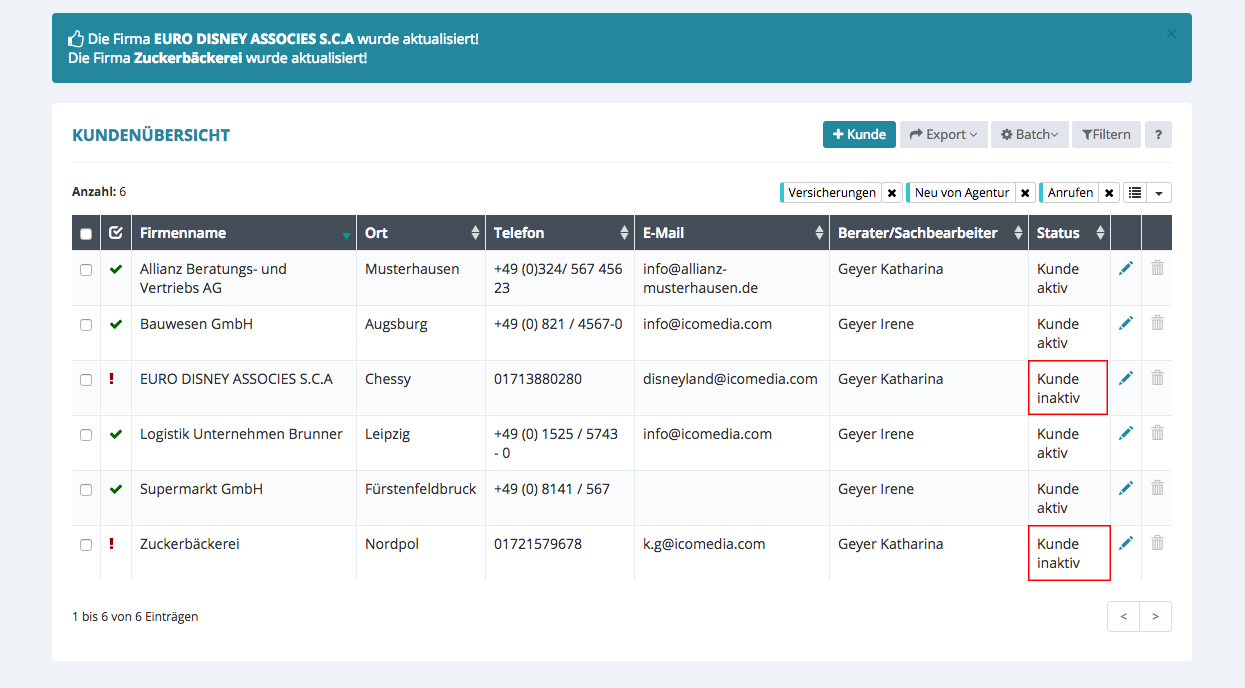Screen dimensions: 1245x688
Task: Edit the Allianz Beratungs- und Vertriebs AG row
Action: (1126, 268)
